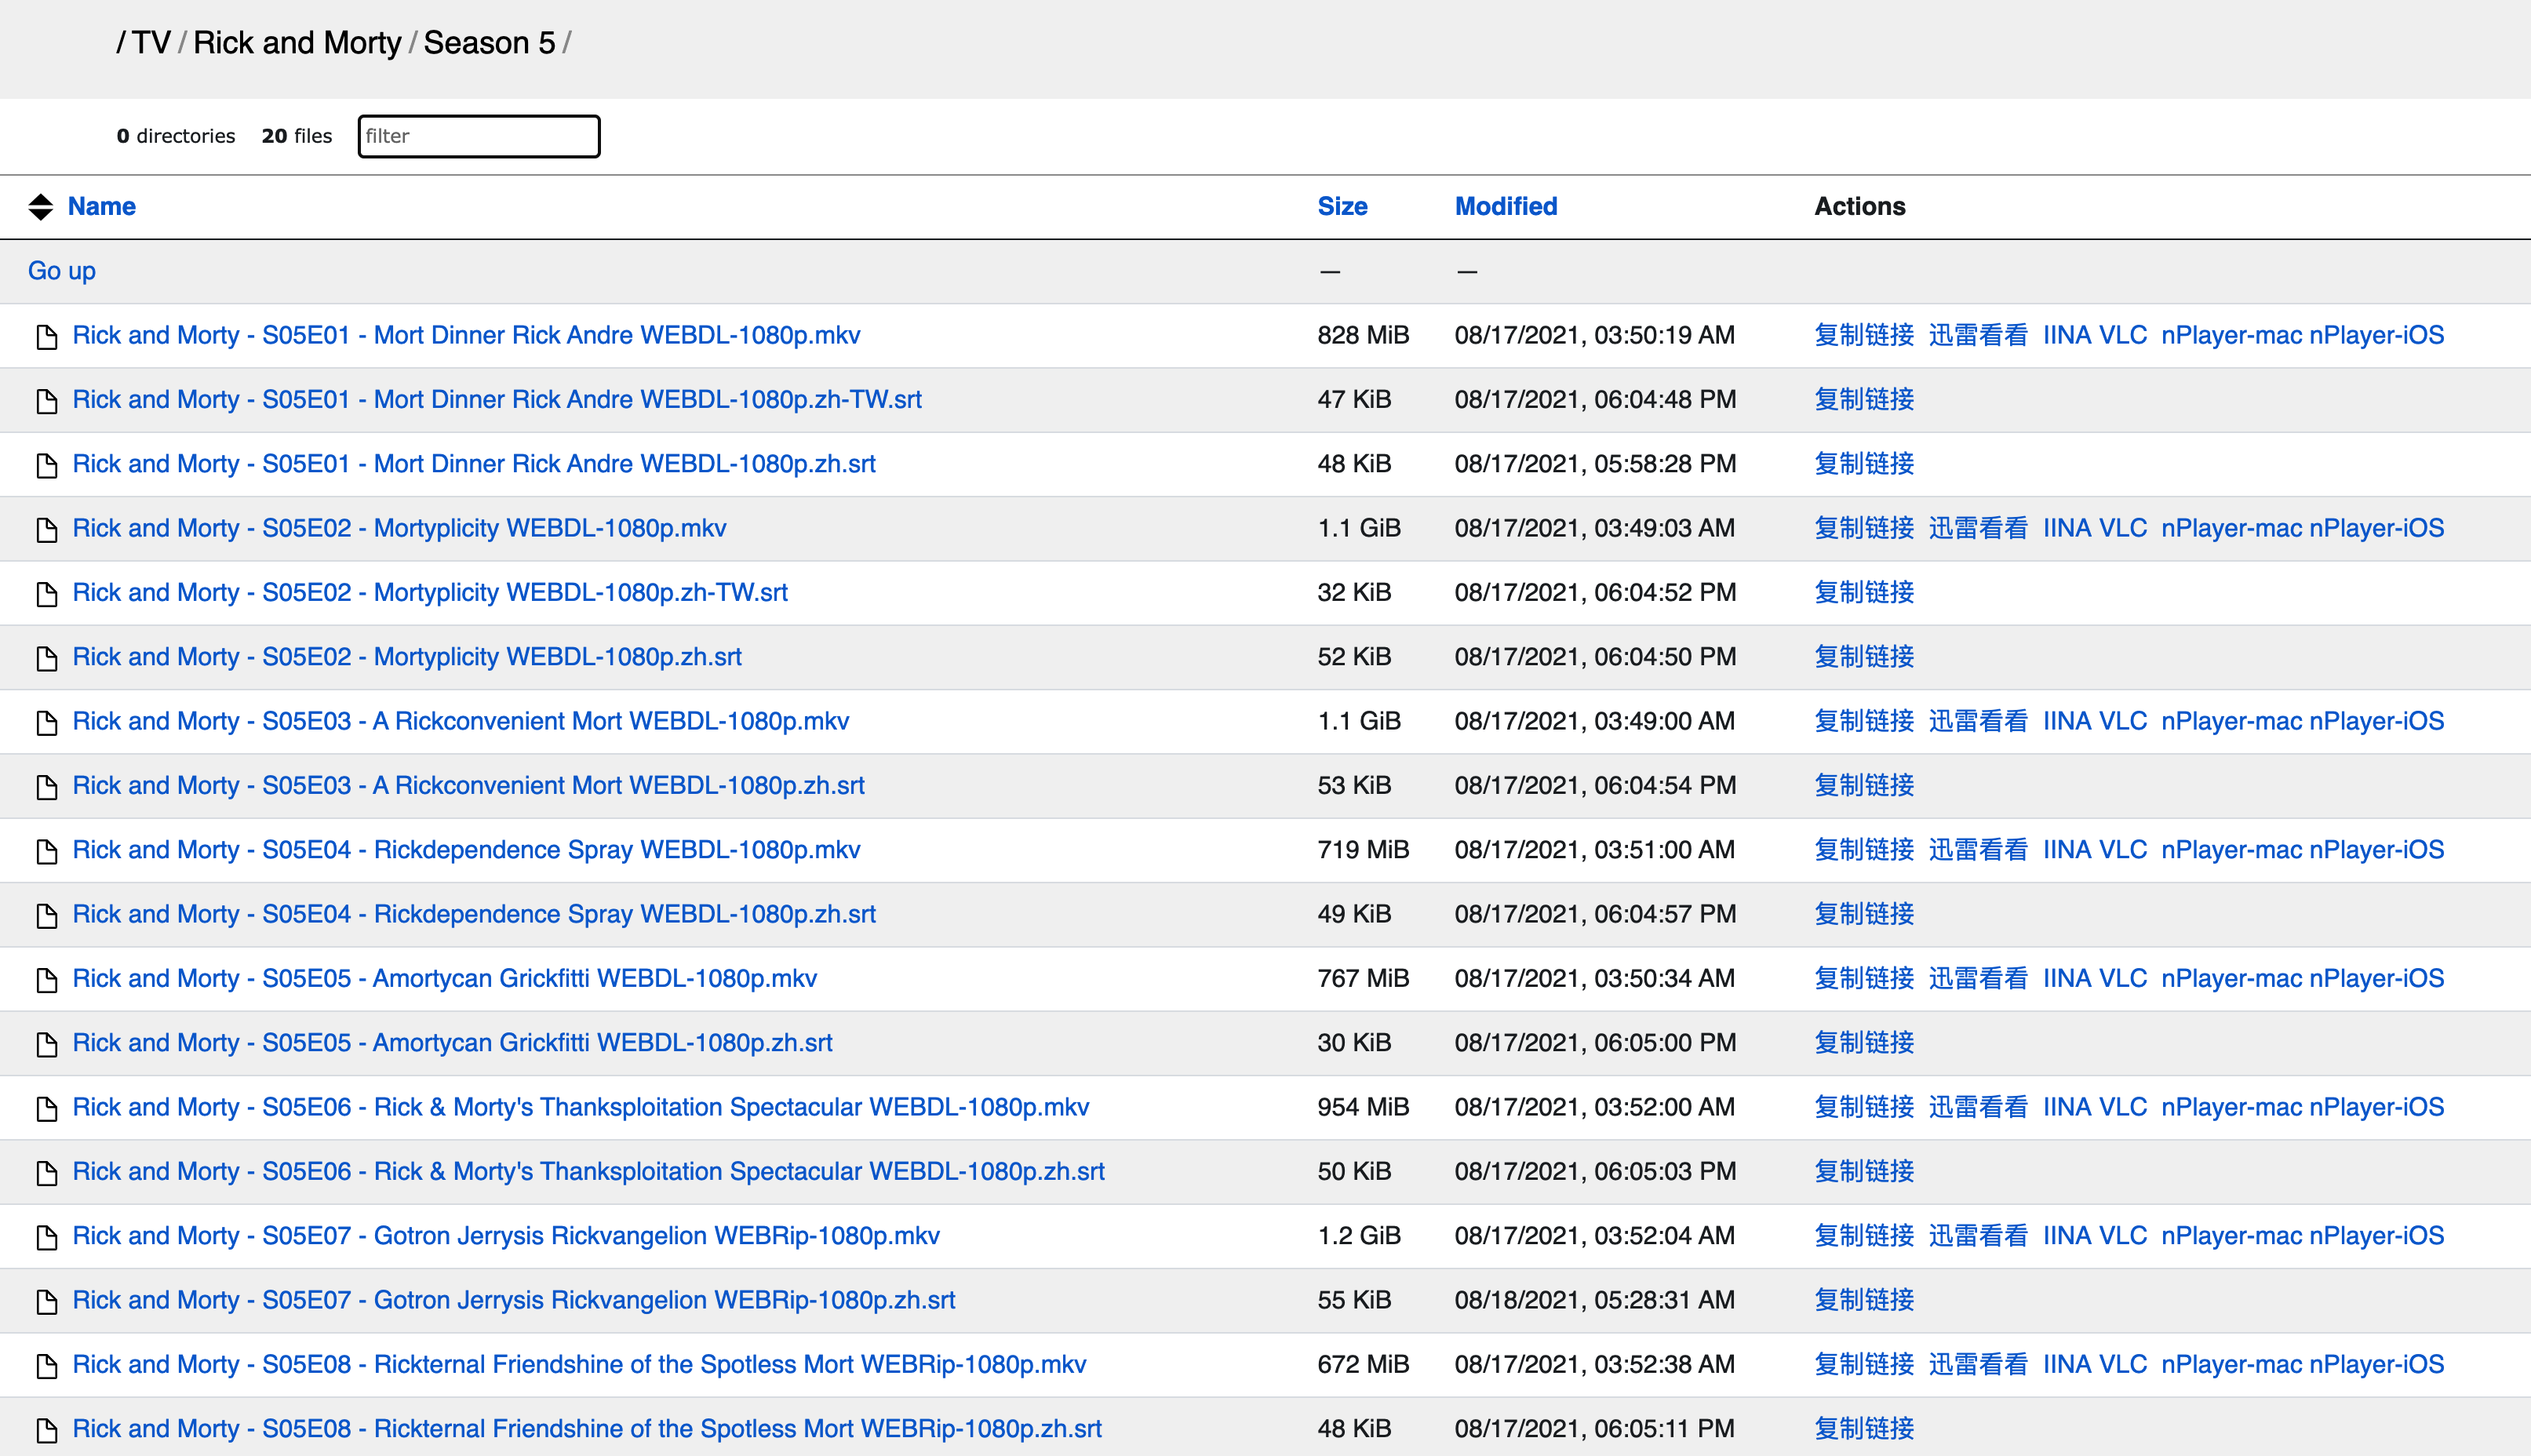Click 复制链接 for S05E02 Mortyplicity mkv row
The height and width of the screenshot is (1456, 2531).
point(1864,528)
